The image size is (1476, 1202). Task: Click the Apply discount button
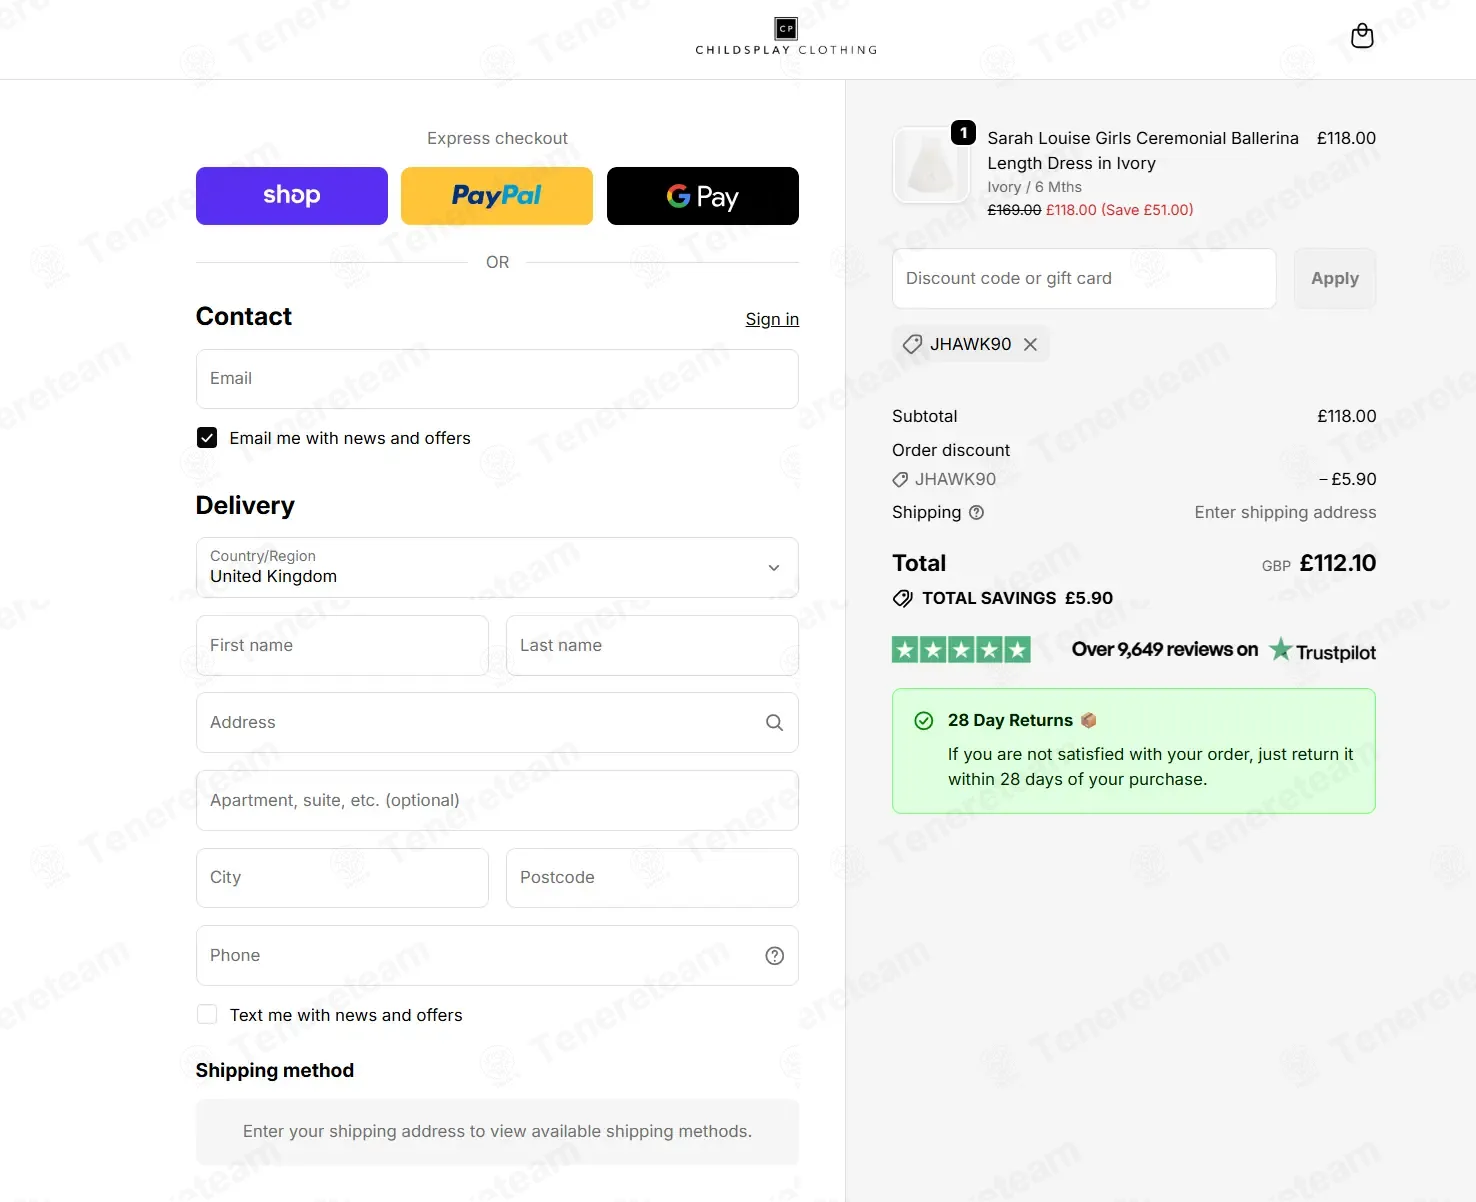pos(1335,278)
